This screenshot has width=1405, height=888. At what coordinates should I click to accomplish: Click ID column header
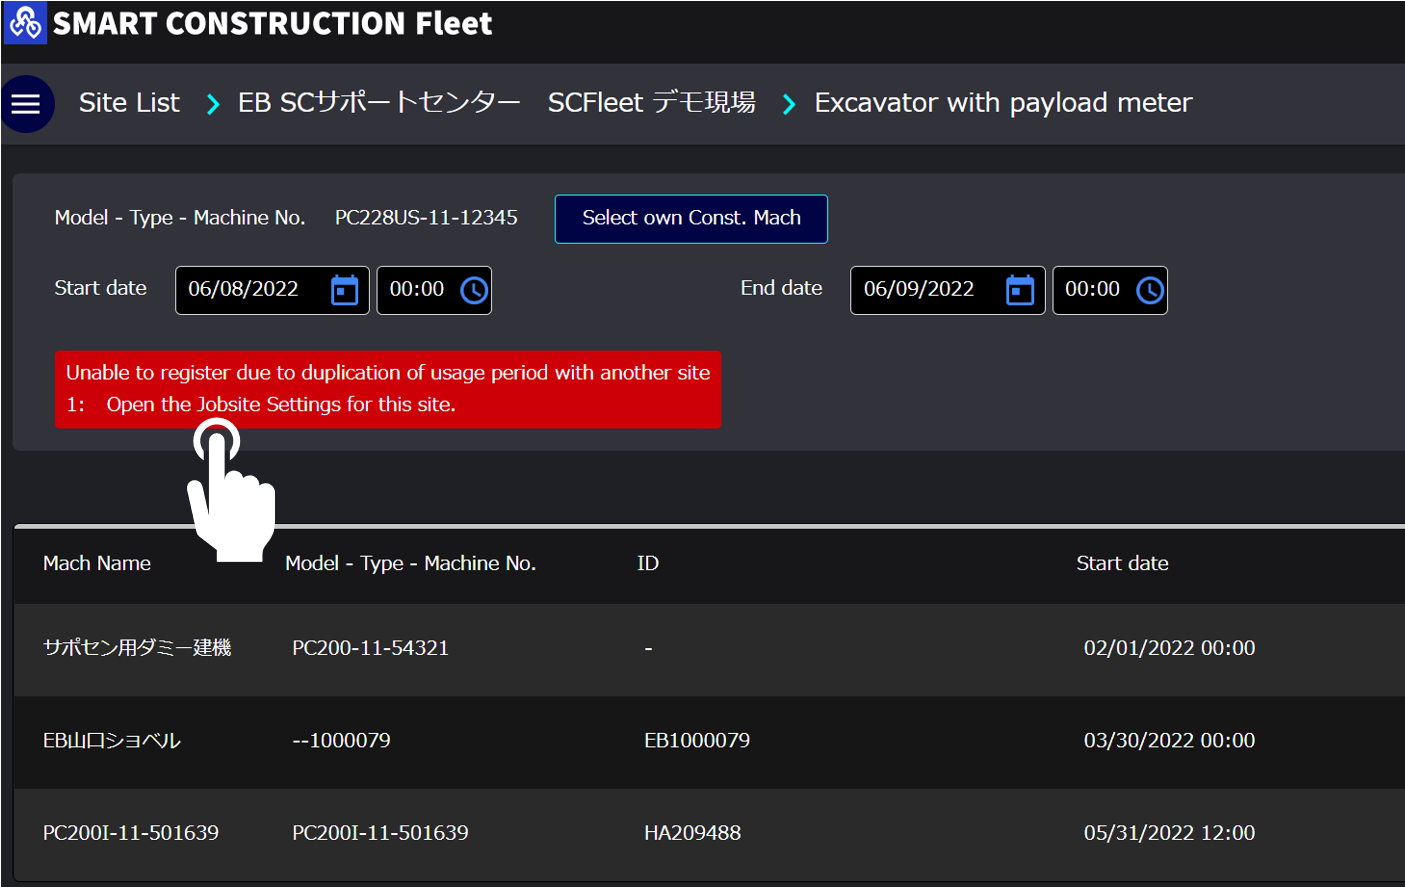coord(648,563)
